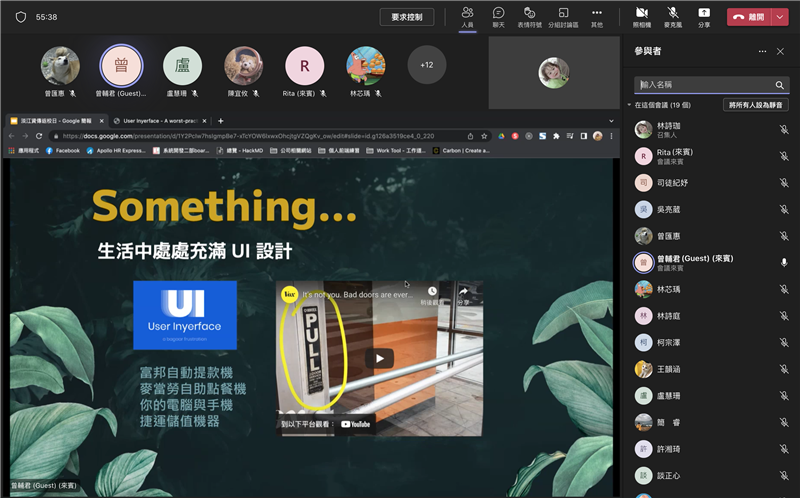The height and width of the screenshot is (498, 800).
Task: Collapse the 在這個會議 (19 個) section
Action: [629, 104]
